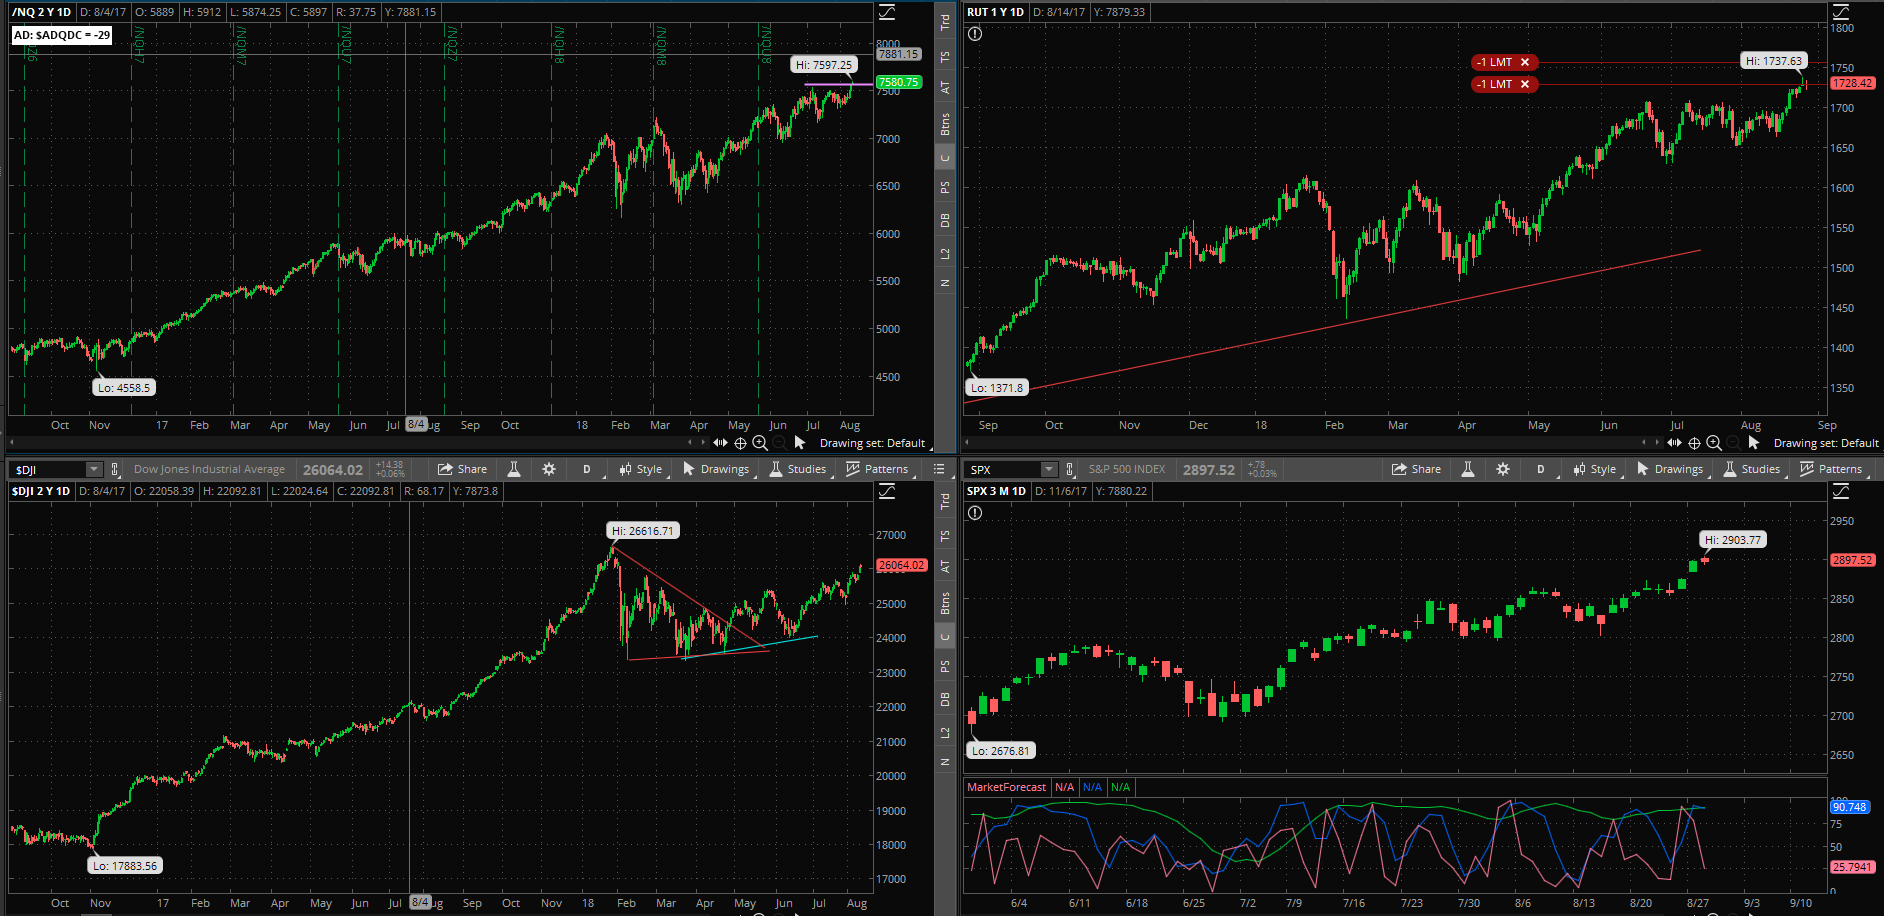Open Drawings menu in SPX toolbar
The height and width of the screenshot is (916, 1884).
point(1670,469)
